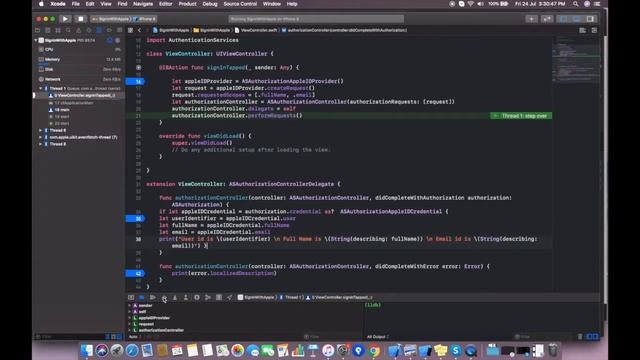
Task: Expand the Thread 6 disclosure triangle
Action: 40,130
